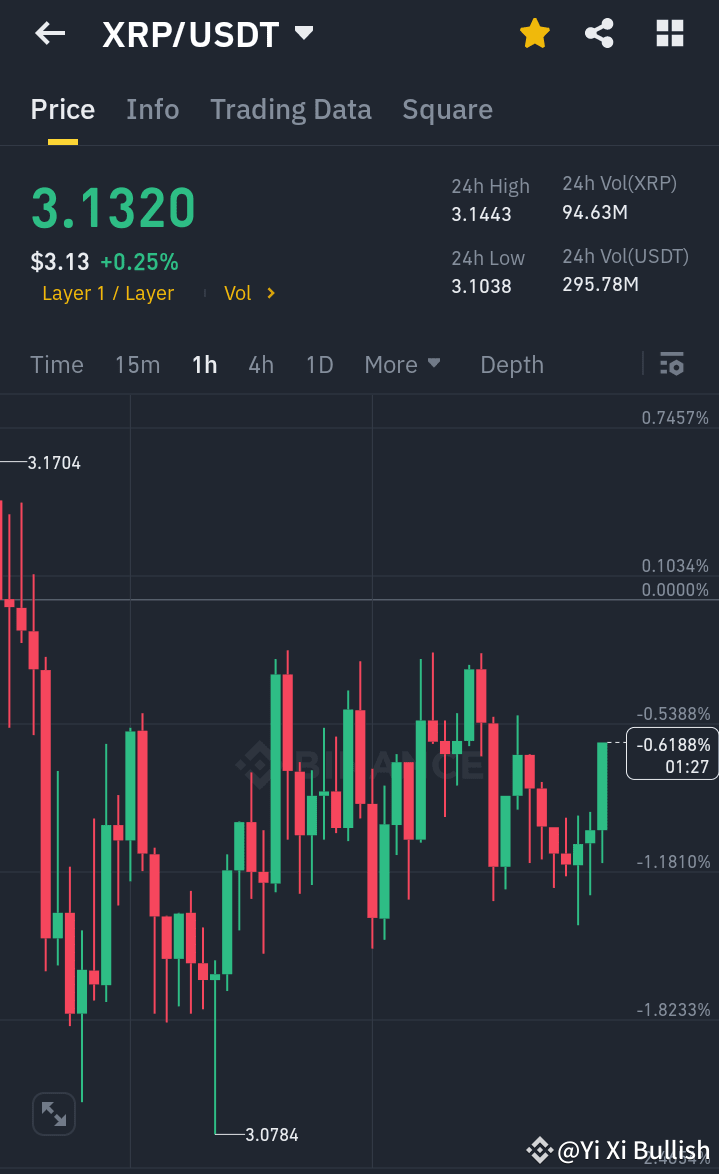Click the 3.0784 low price marker on the chart
719x1174 pixels.
click(x=270, y=1135)
